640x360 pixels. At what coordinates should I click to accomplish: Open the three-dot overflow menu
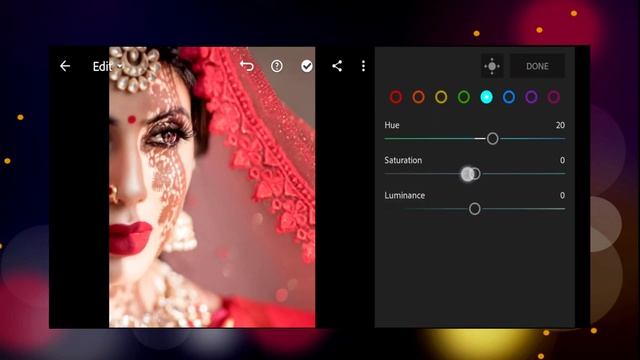point(363,66)
